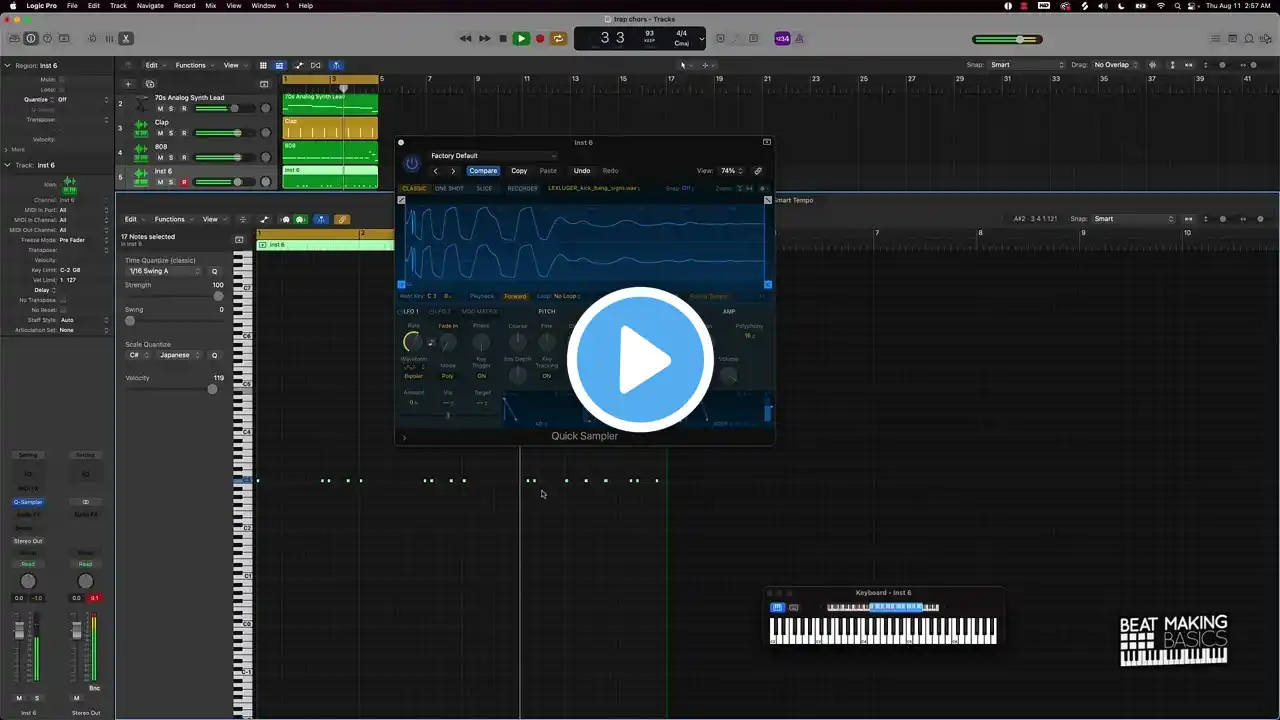Viewport: 1280px width, 720px height.
Task: Adjust the Velocity slider in Piano Roll
Action: coord(172,389)
